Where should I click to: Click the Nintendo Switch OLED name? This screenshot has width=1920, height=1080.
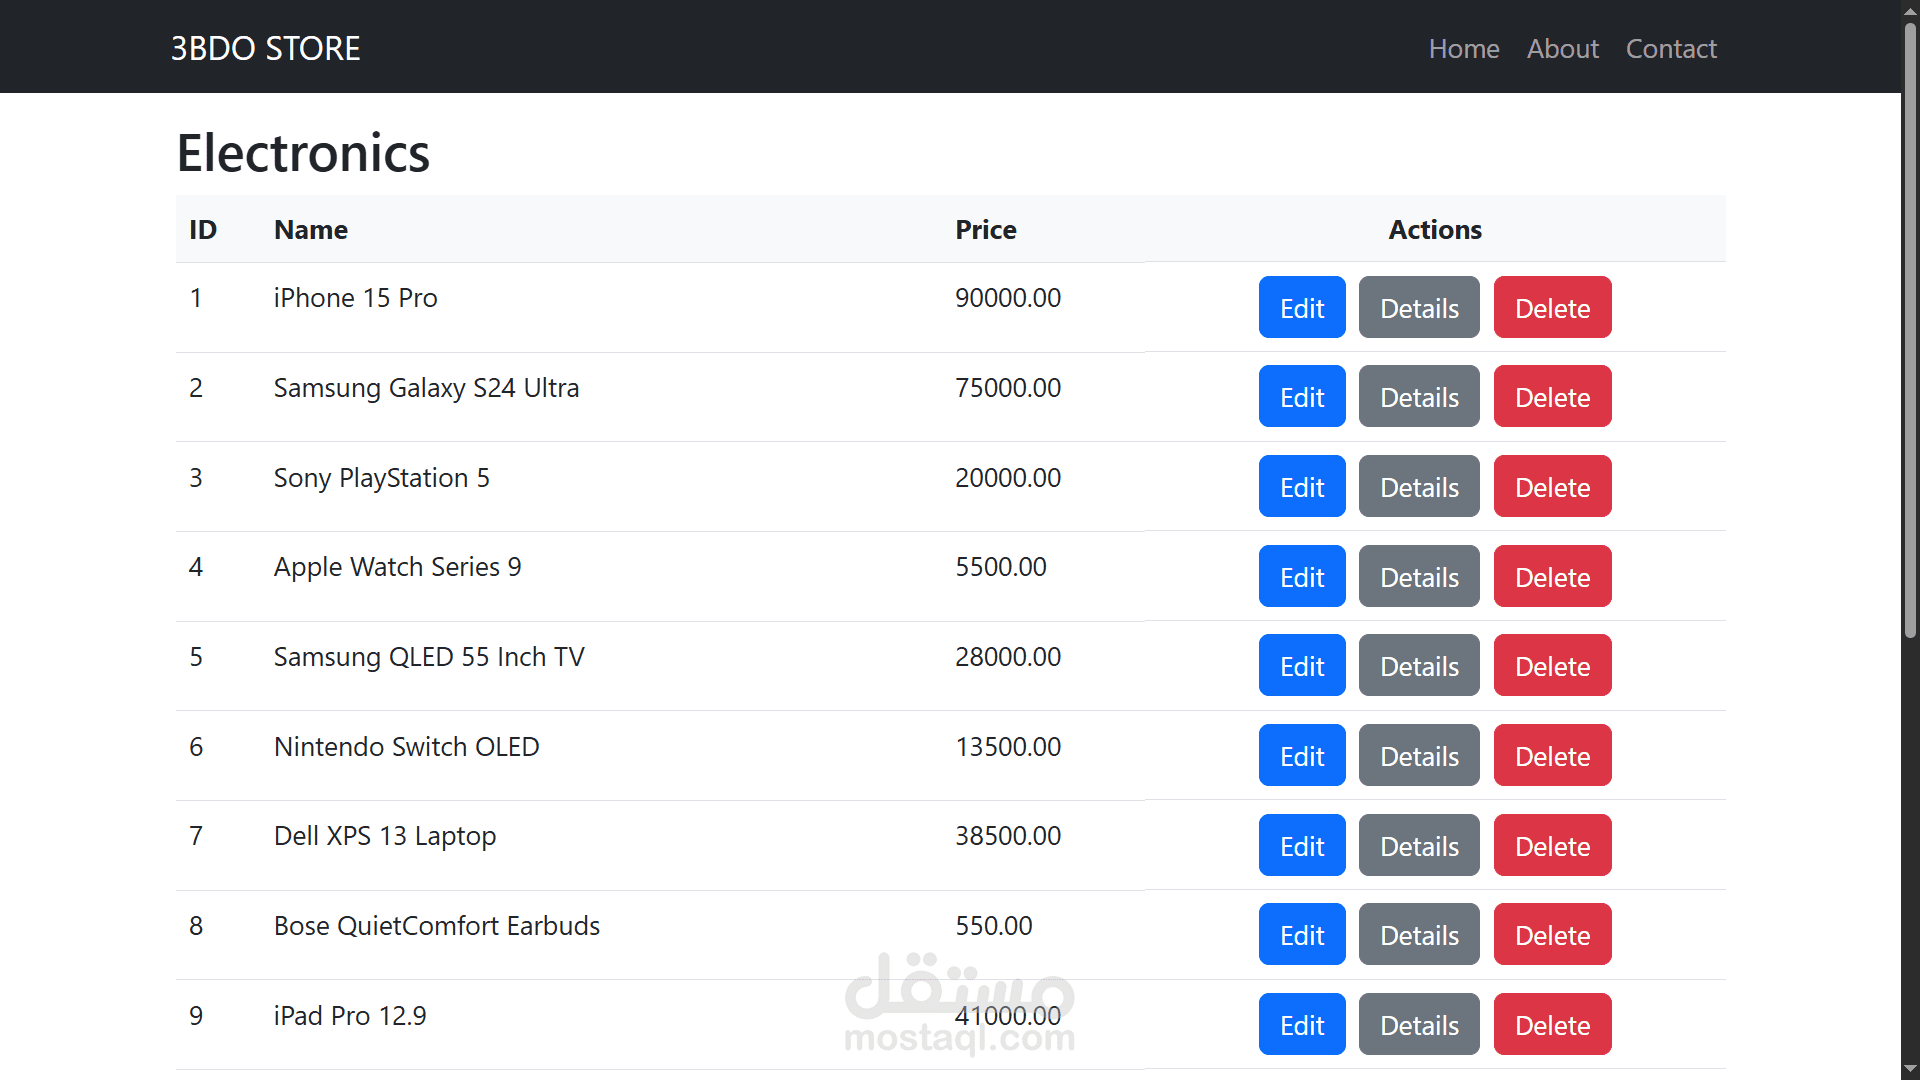point(406,747)
